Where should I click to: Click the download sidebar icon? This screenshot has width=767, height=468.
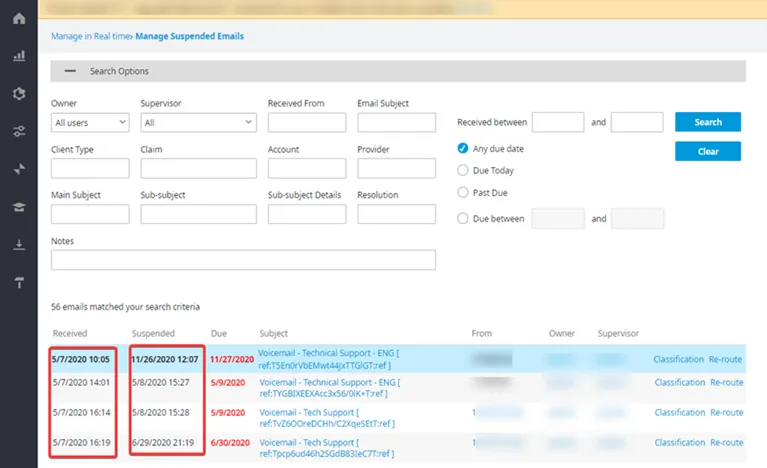pyautogui.click(x=19, y=245)
